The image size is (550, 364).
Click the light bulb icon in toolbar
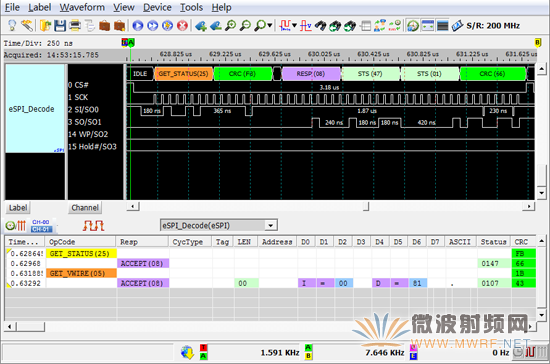click(12, 26)
